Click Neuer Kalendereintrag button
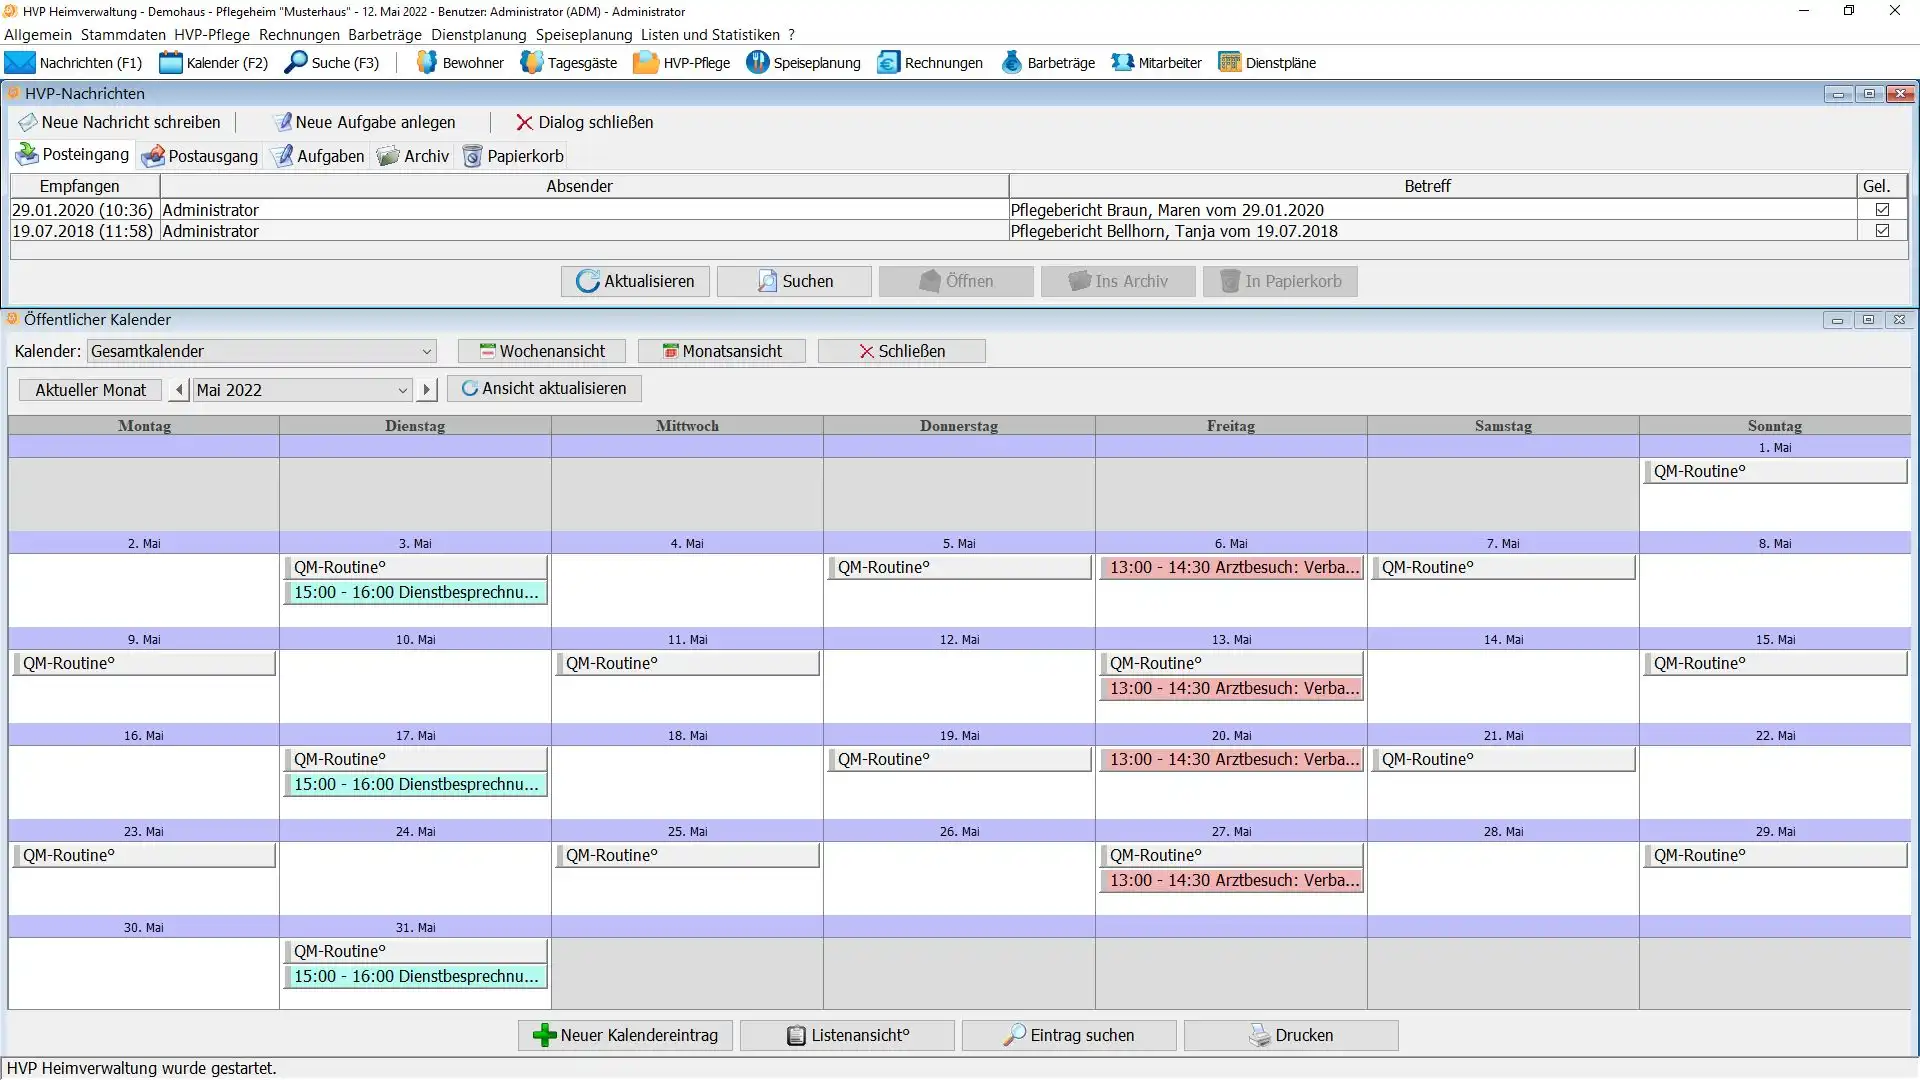 [625, 1036]
